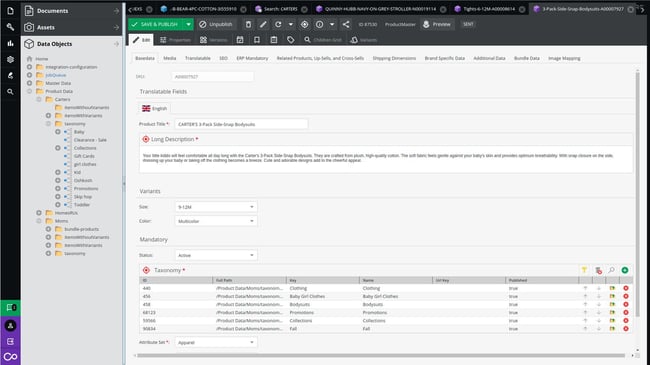Click the rename pencil icon in toolbar

(263, 24)
